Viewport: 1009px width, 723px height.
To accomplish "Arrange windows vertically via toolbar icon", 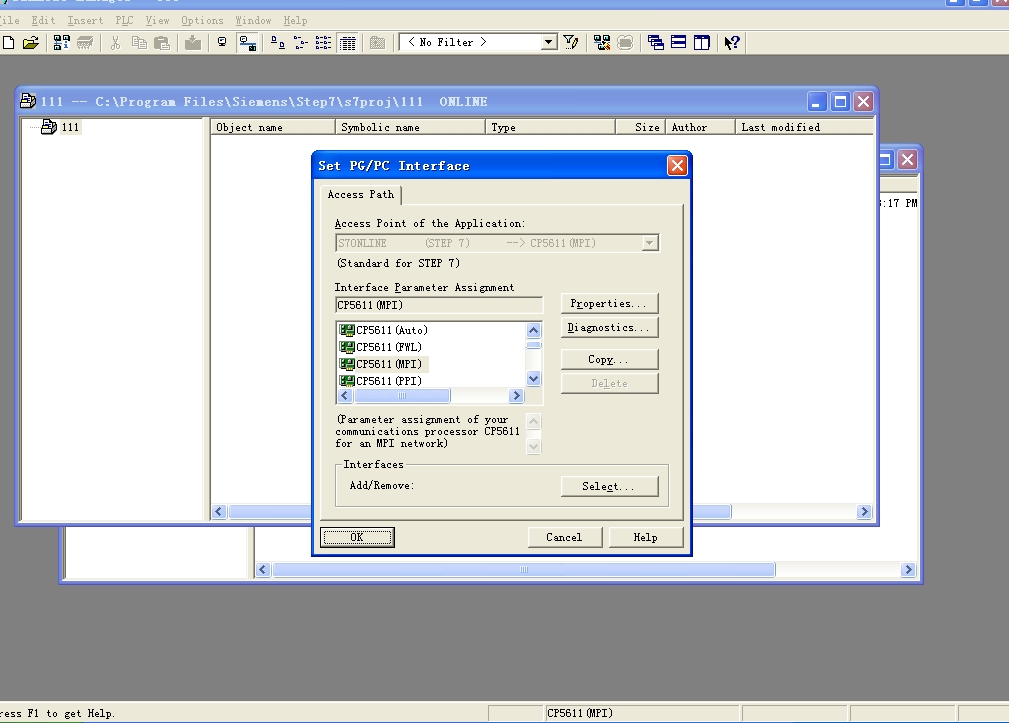I will click(701, 42).
